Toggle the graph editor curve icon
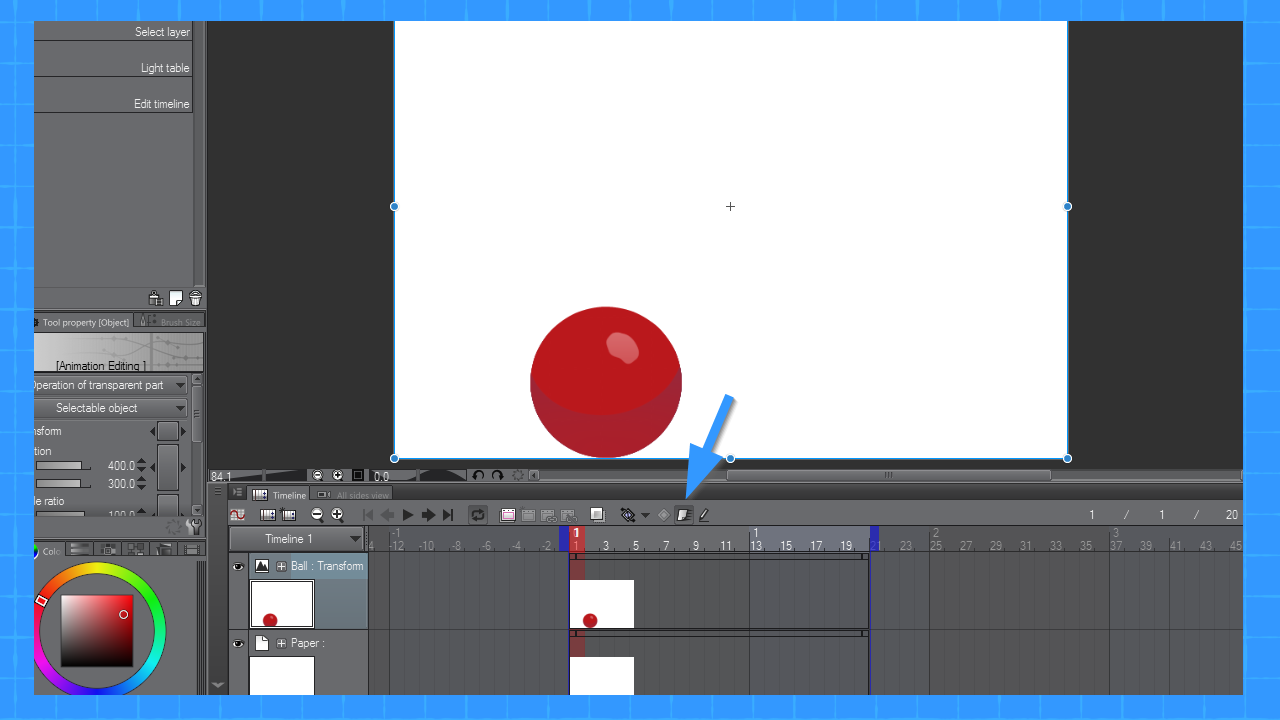Image resolution: width=1280 pixels, height=720 pixels. pyautogui.click(x=237, y=515)
